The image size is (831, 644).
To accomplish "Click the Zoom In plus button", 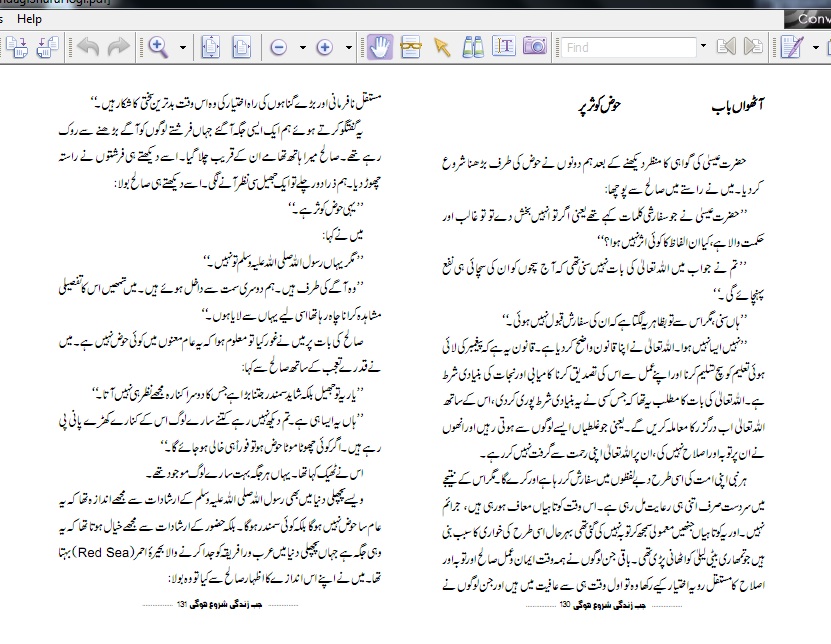I will [324, 48].
